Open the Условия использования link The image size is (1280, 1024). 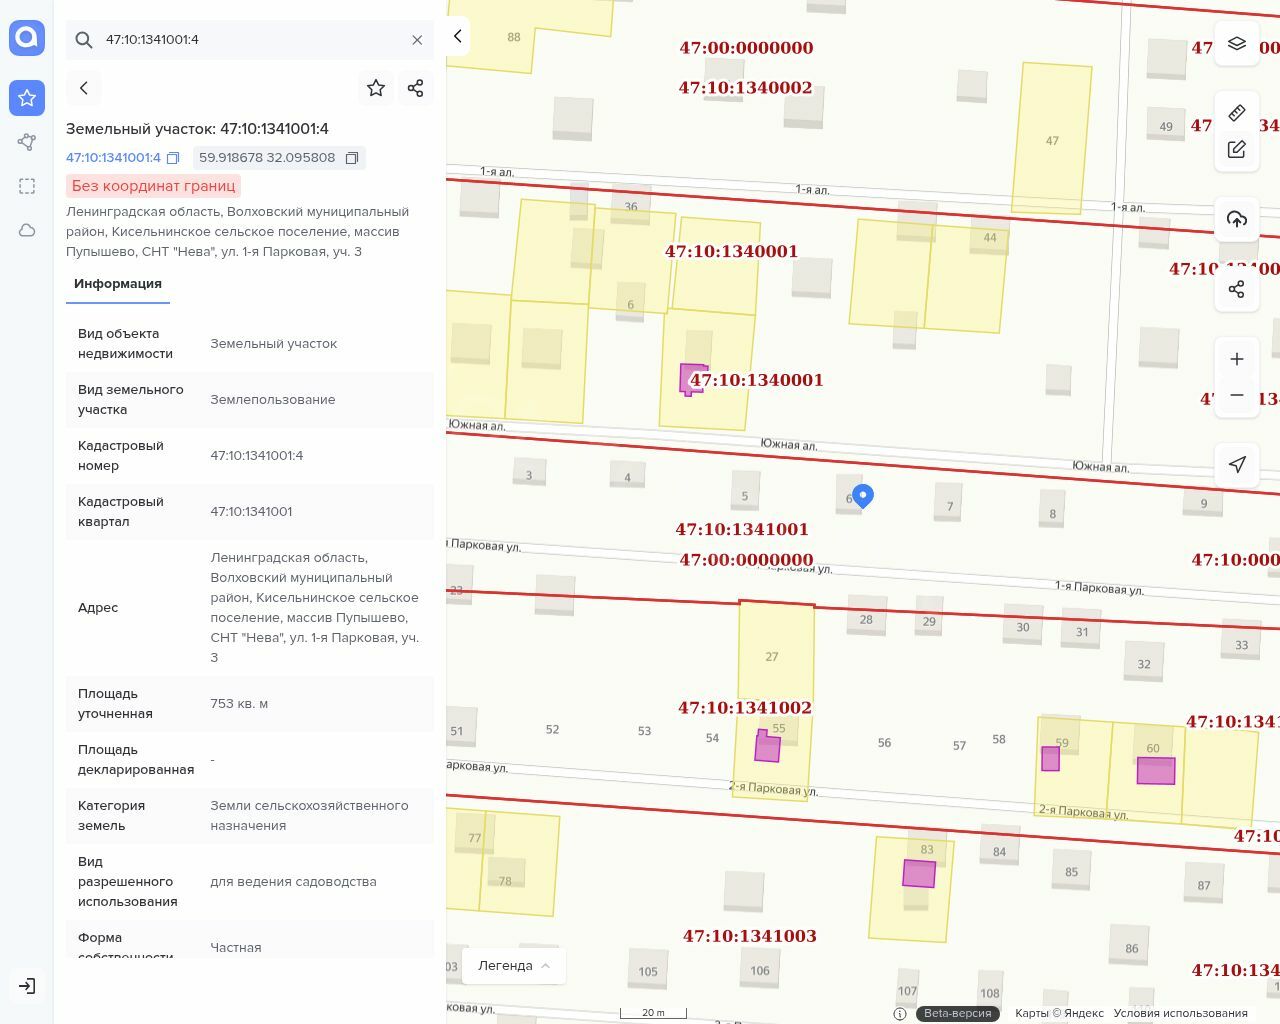pyautogui.click(x=1180, y=1013)
